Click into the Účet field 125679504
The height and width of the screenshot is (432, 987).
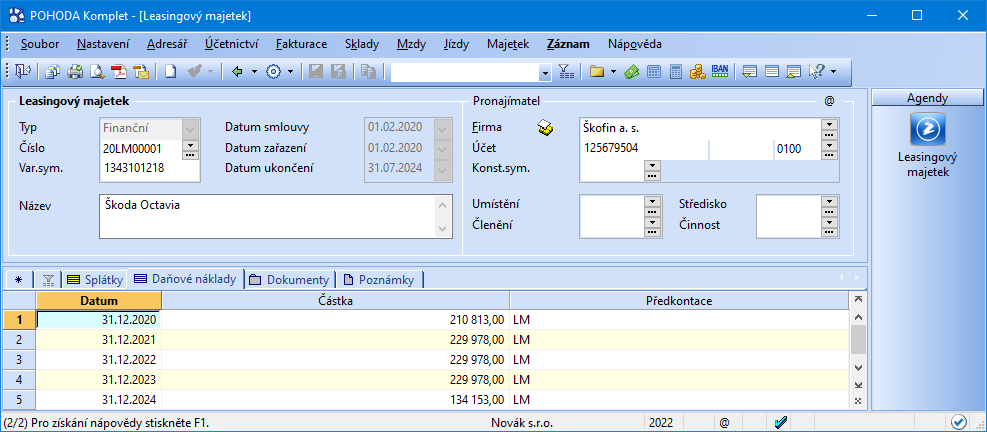point(643,149)
